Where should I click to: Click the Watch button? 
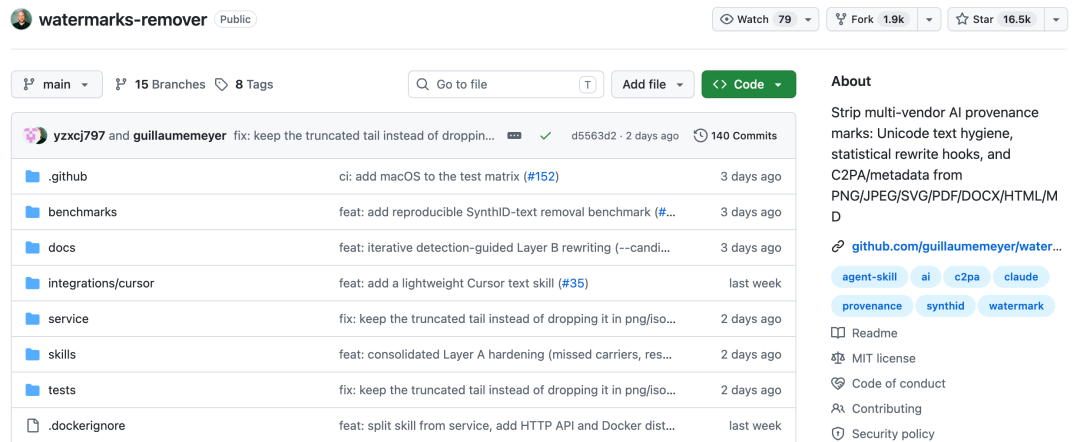(756, 19)
